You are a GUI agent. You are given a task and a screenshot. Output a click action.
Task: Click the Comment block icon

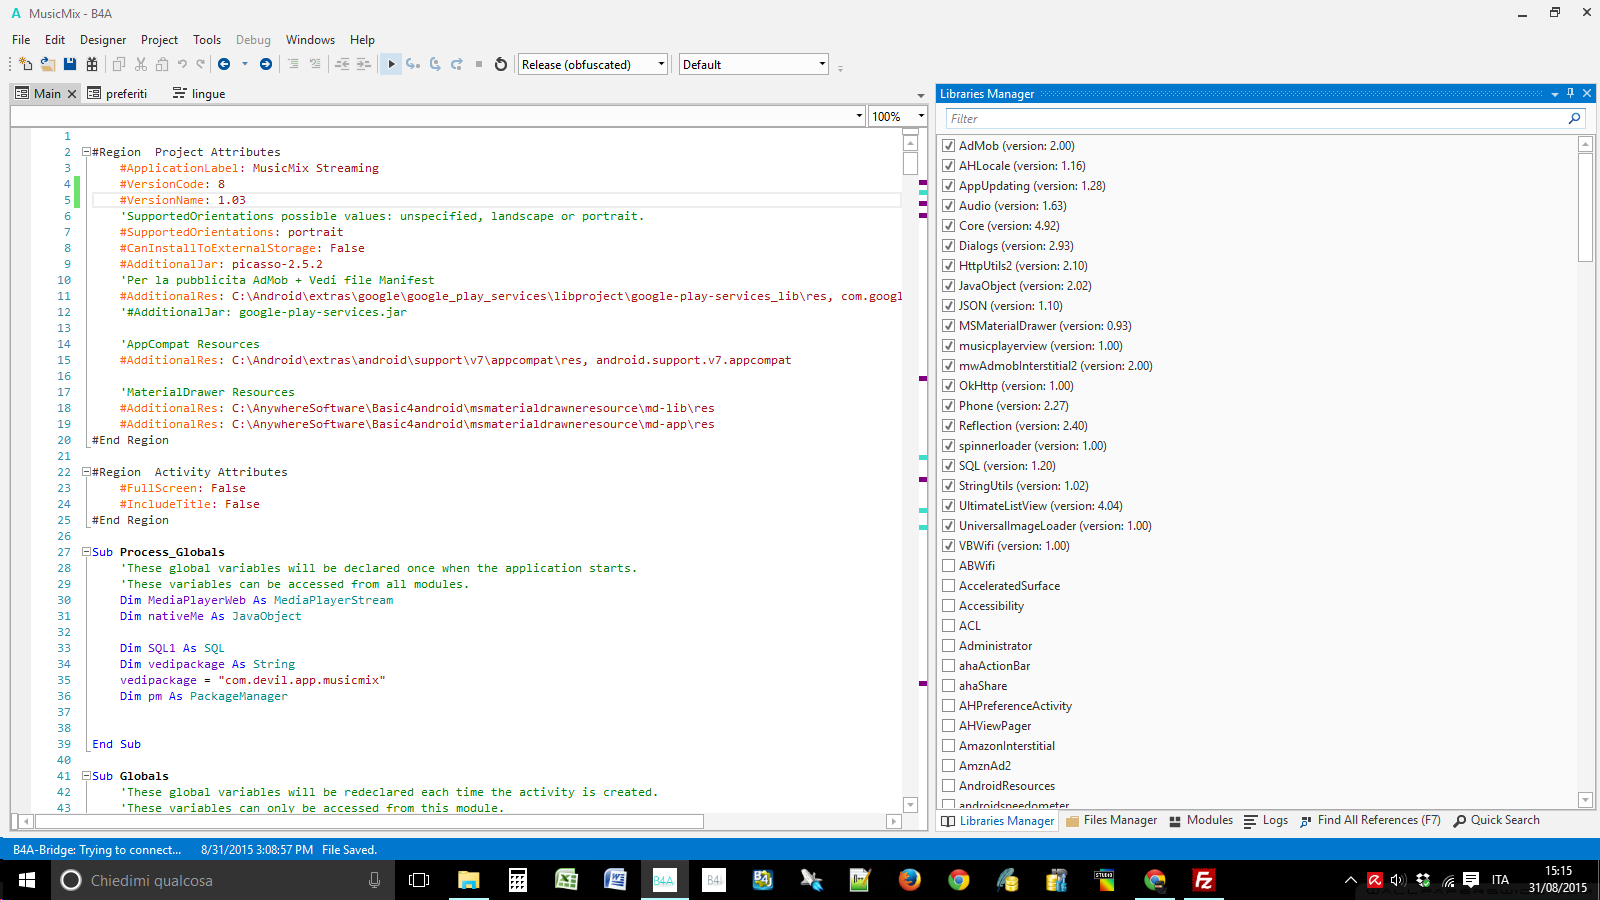293,64
